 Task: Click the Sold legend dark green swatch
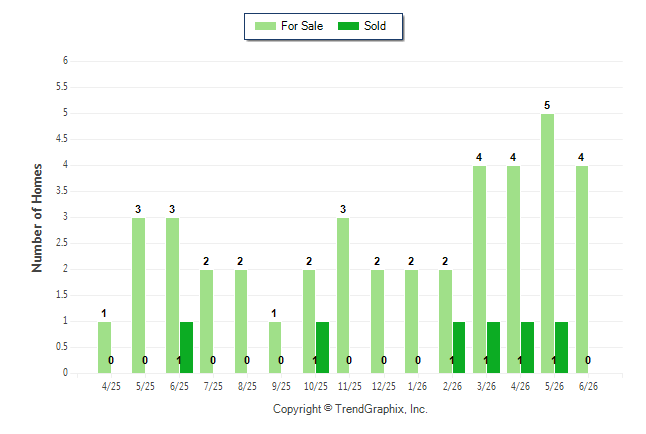[x=348, y=26]
